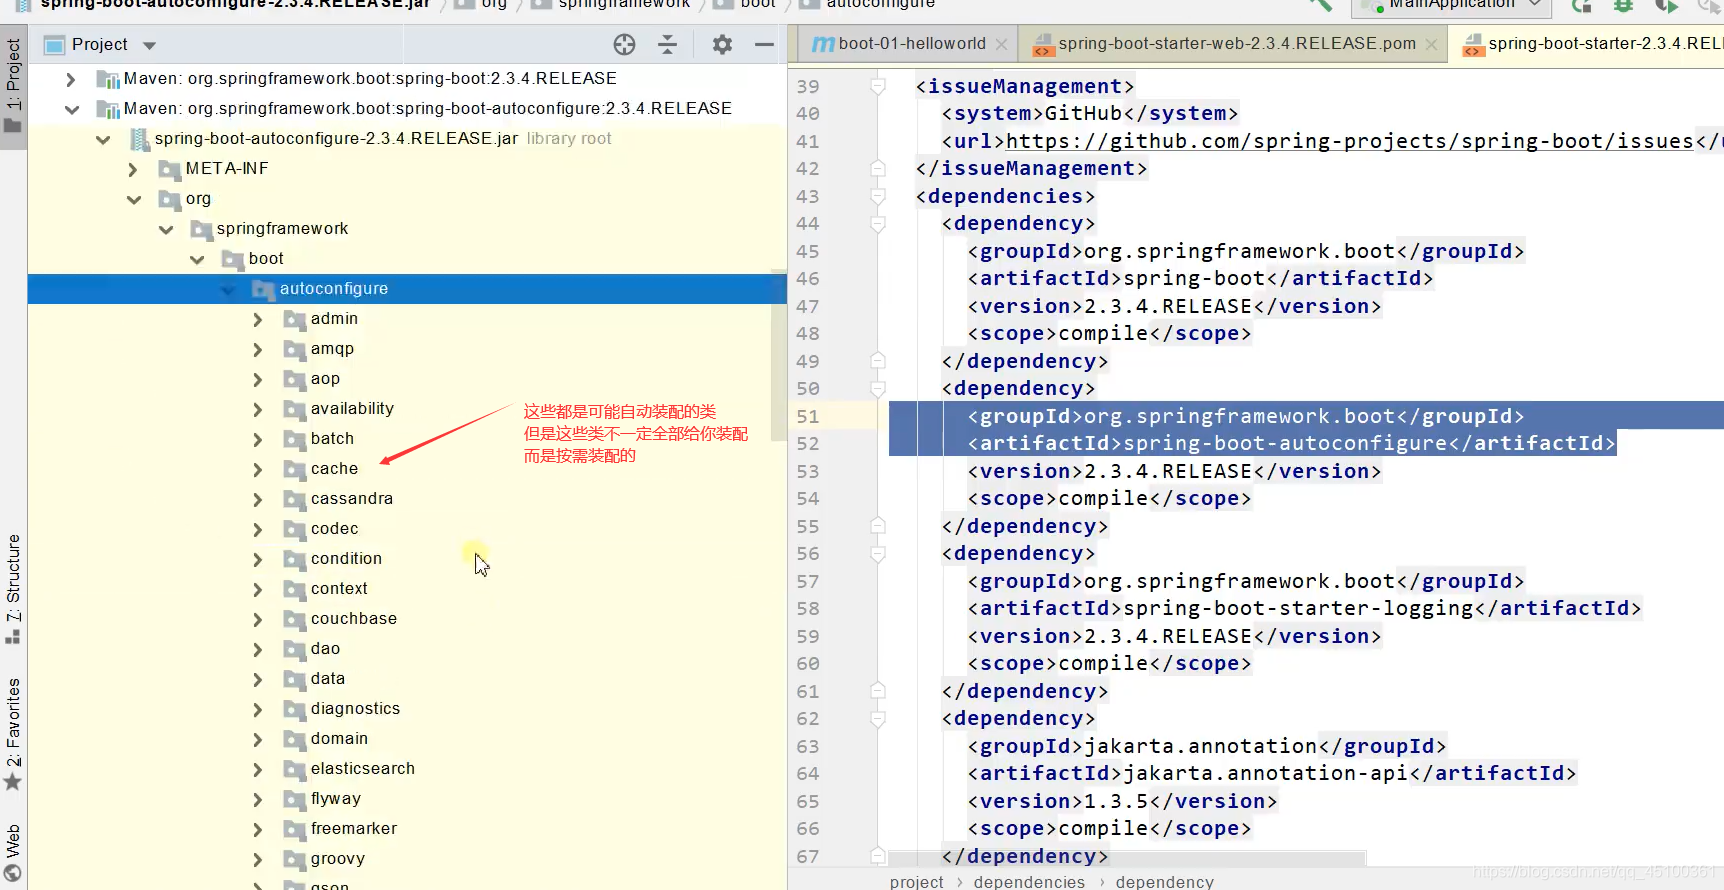Select the aop package
Viewport: 1724px width, 890px height.
pos(325,379)
